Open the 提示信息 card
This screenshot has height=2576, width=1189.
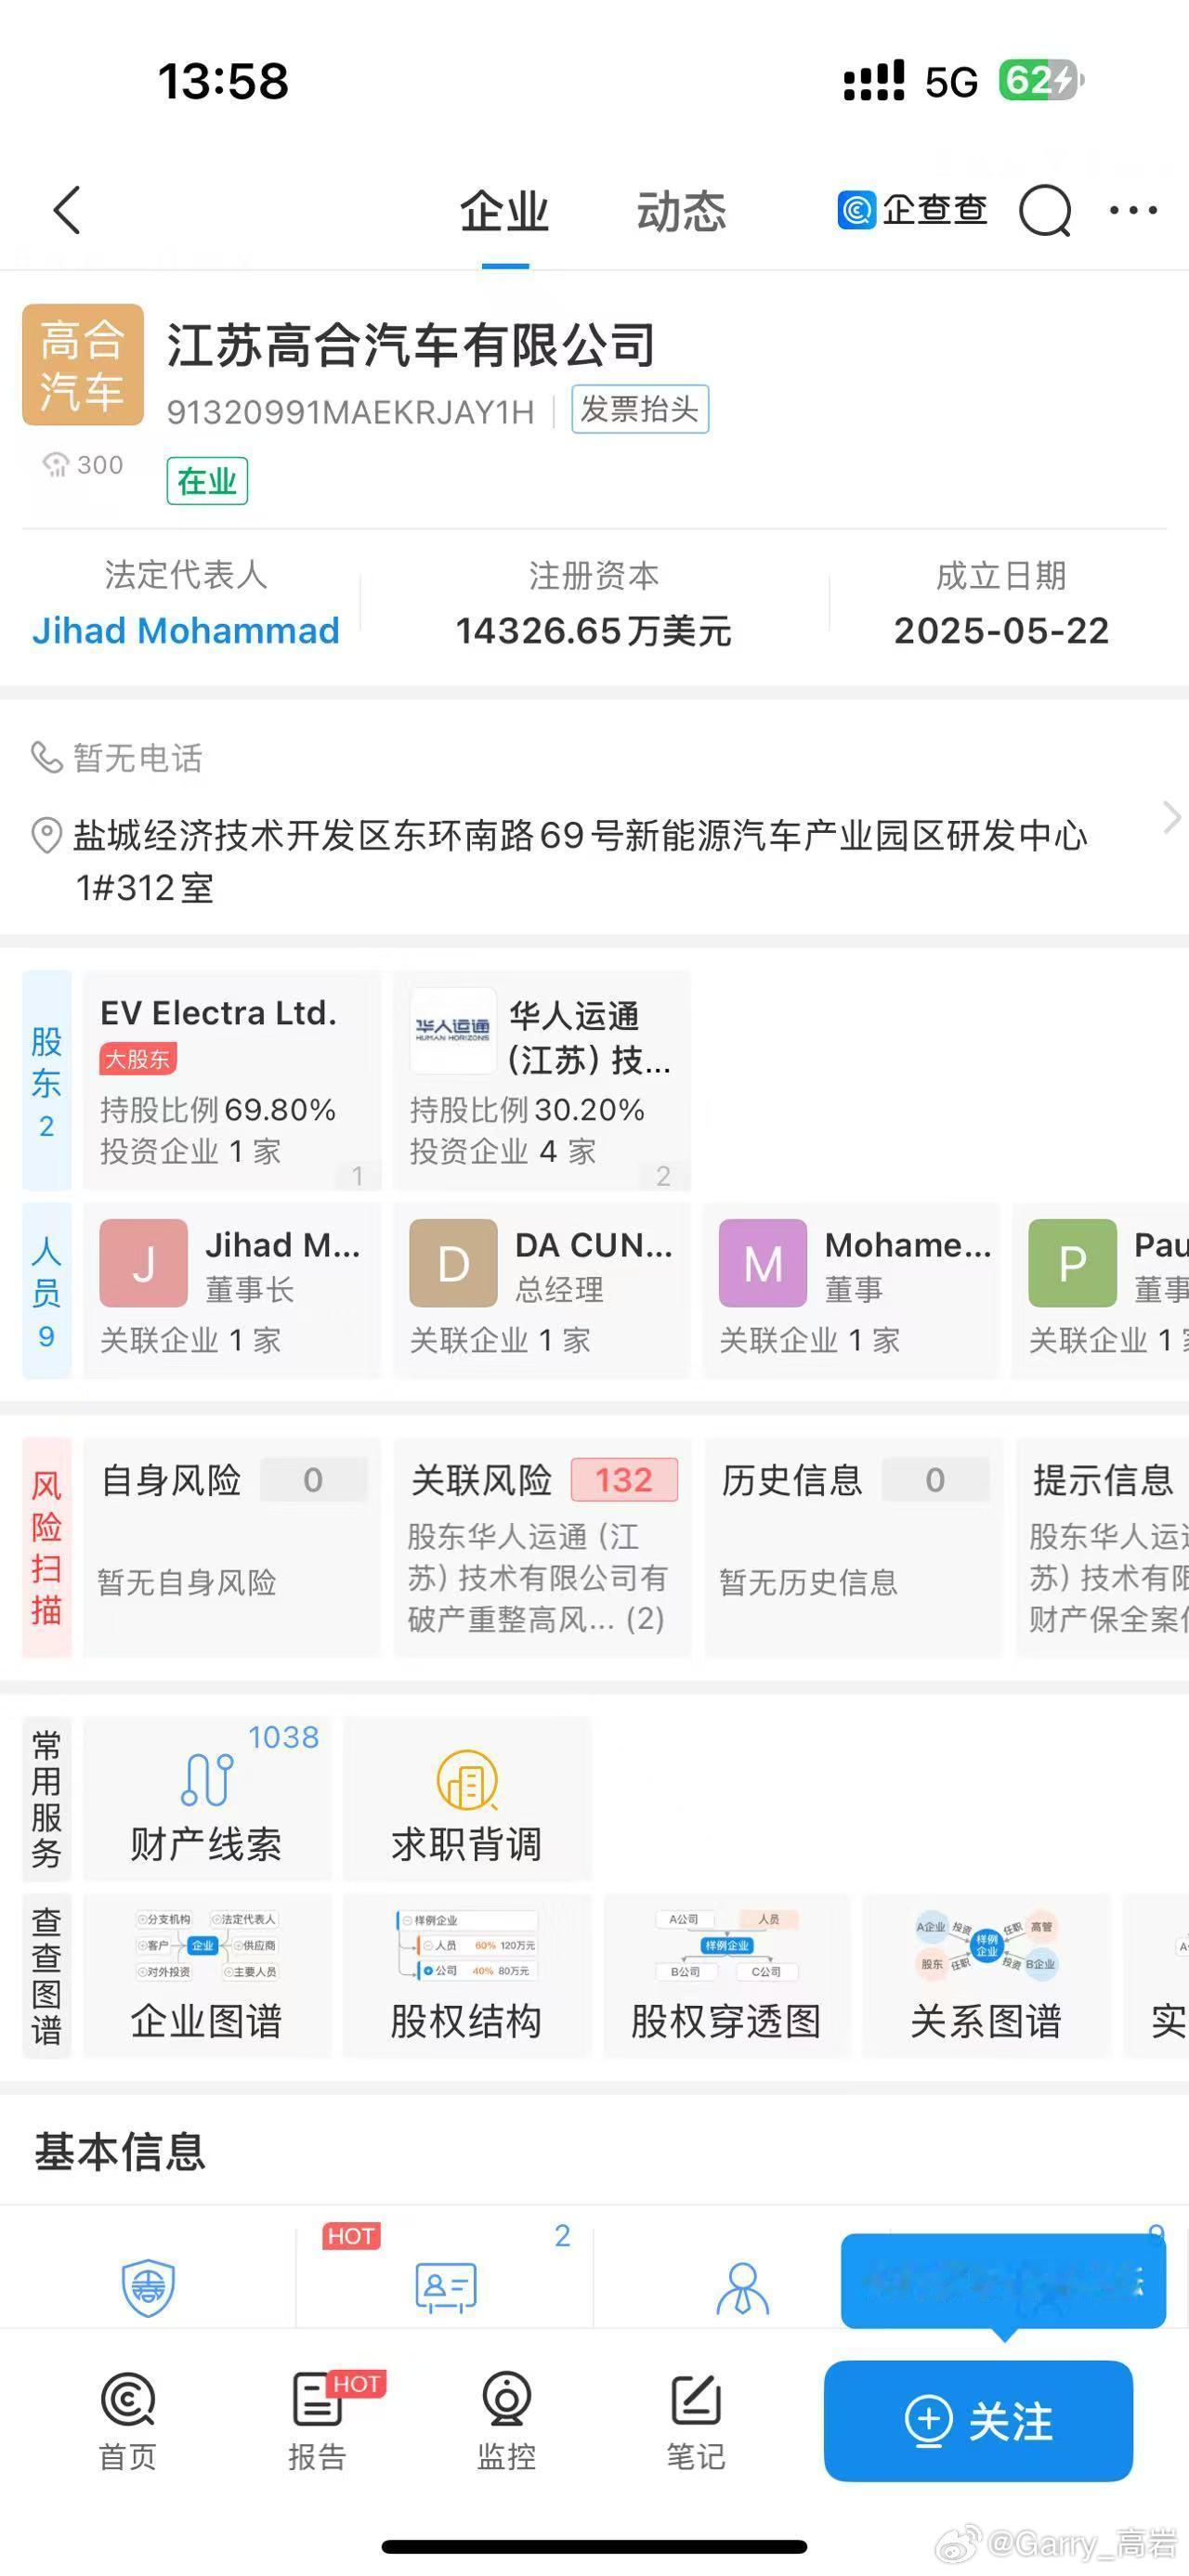point(1102,1547)
